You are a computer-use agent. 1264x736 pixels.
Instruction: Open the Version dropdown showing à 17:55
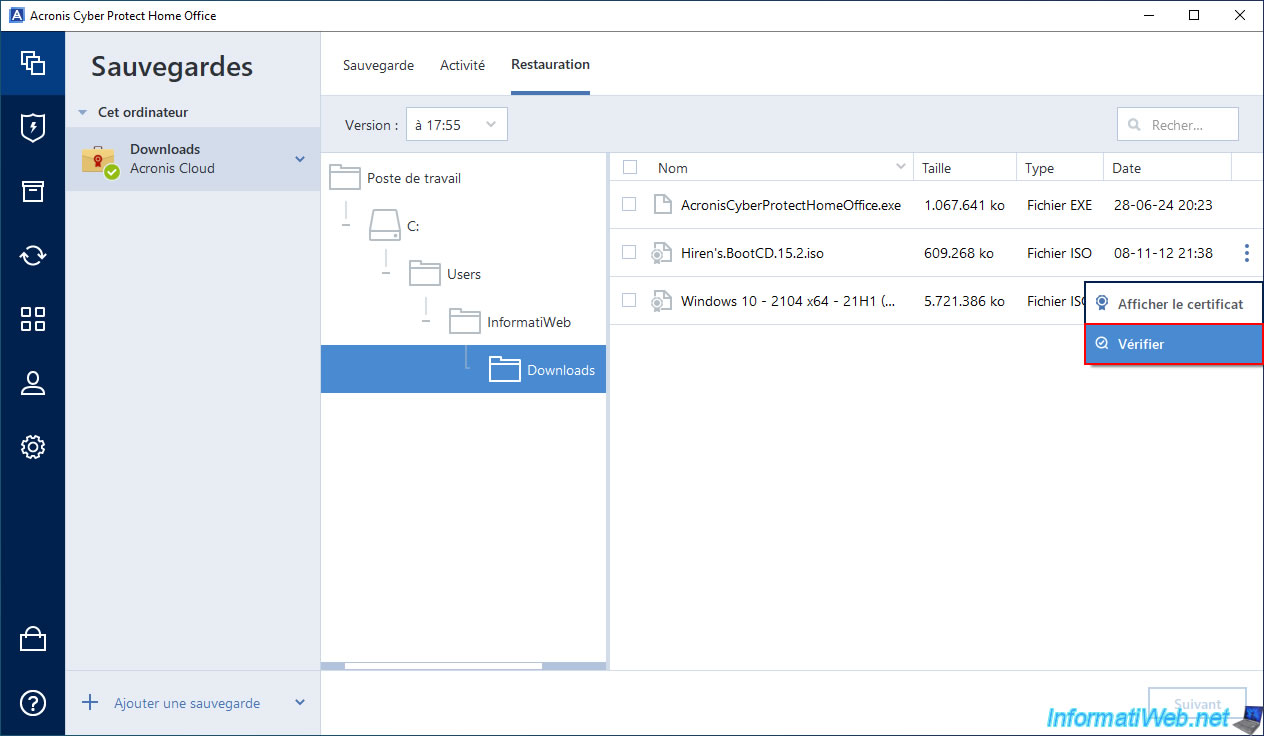pos(456,125)
